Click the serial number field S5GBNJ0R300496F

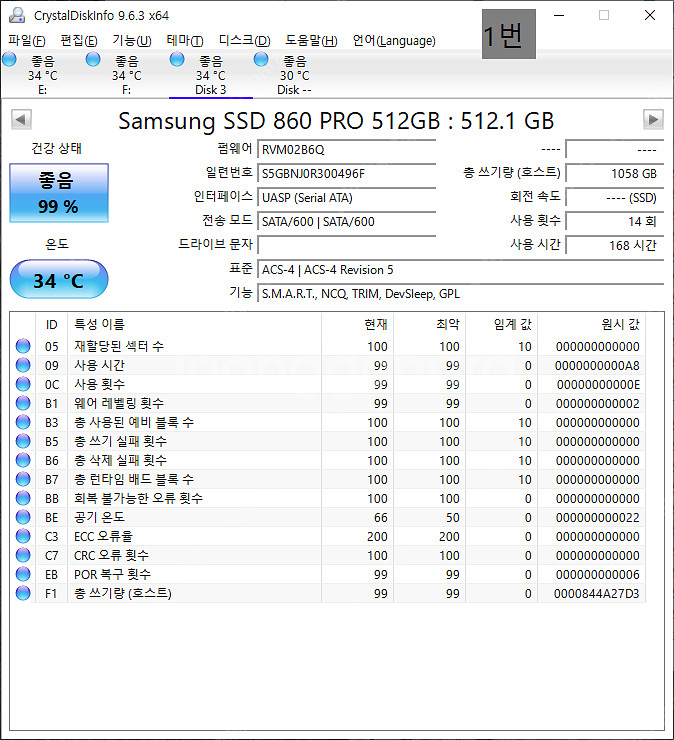tap(346, 174)
